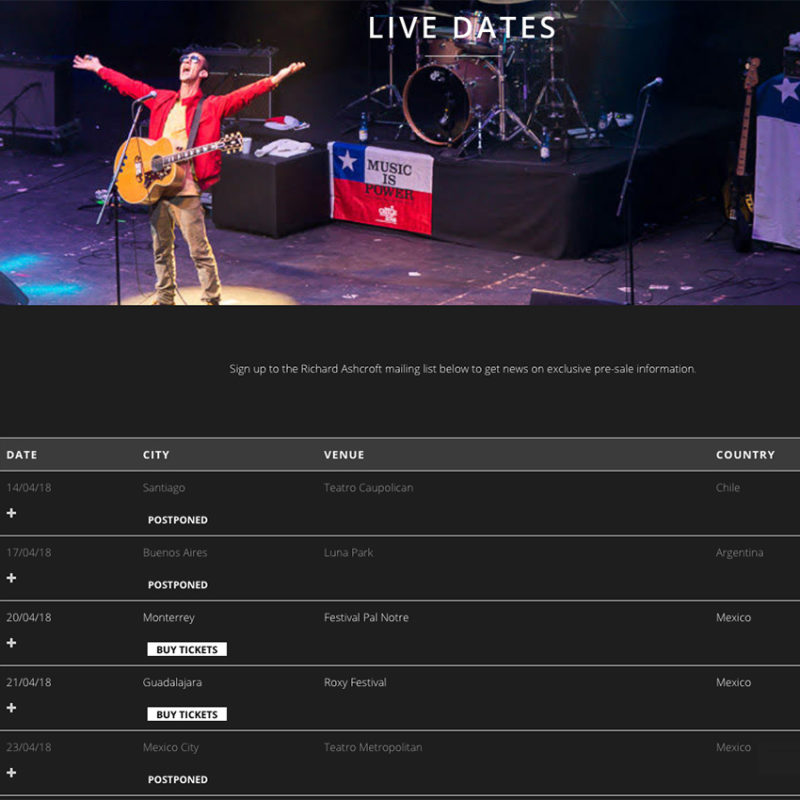This screenshot has height=800, width=800.
Task: Click the Music Is Power flag in photo
Action: 381,187
